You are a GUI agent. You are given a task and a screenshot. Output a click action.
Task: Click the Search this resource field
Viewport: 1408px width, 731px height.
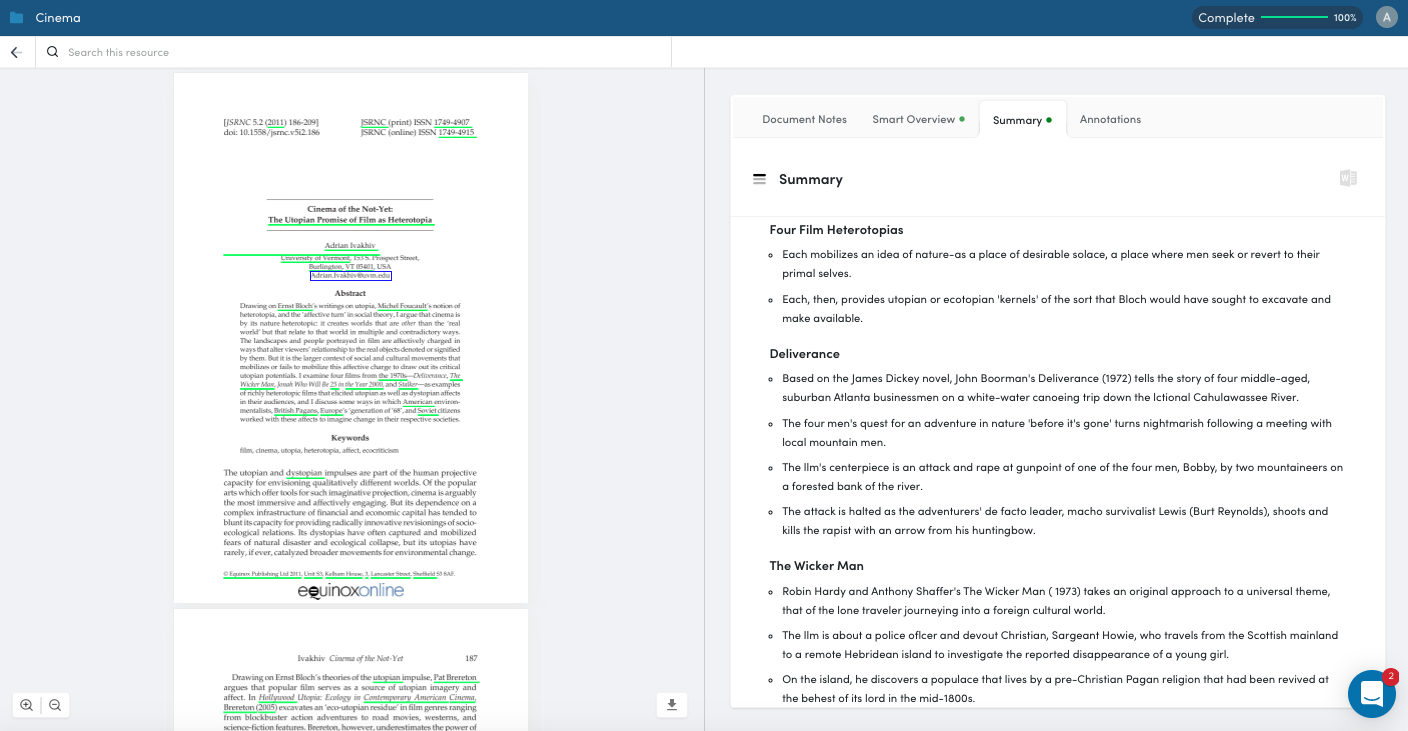point(360,52)
